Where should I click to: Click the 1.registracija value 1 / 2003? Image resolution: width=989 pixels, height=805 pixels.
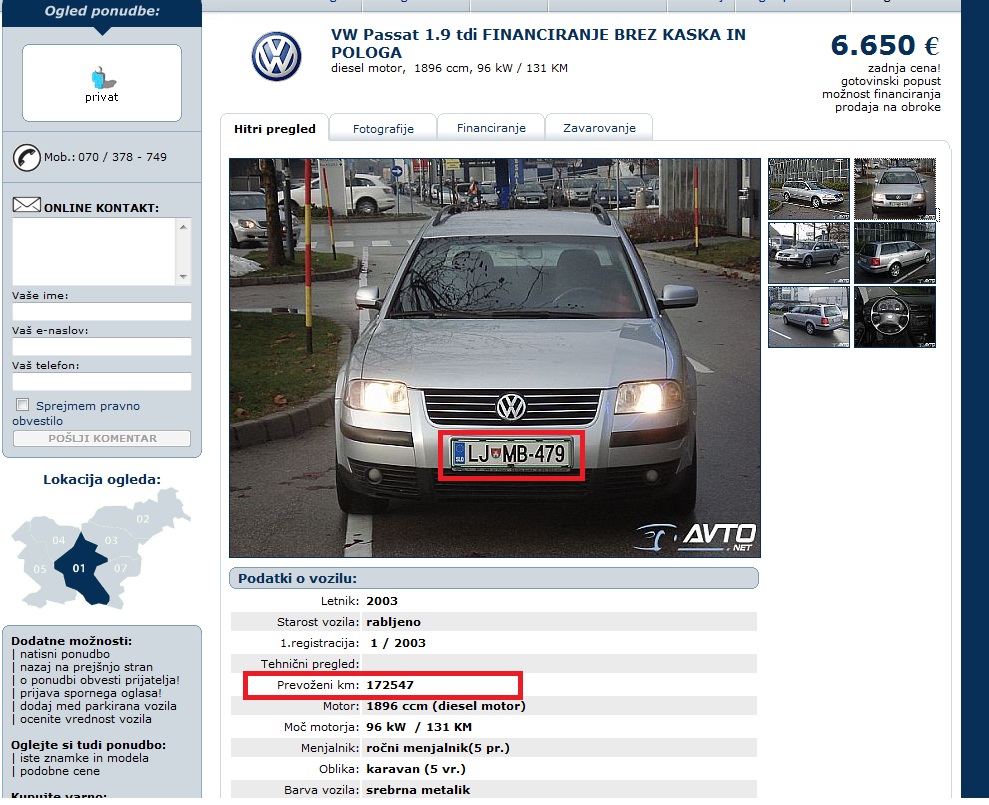(398, 643)
